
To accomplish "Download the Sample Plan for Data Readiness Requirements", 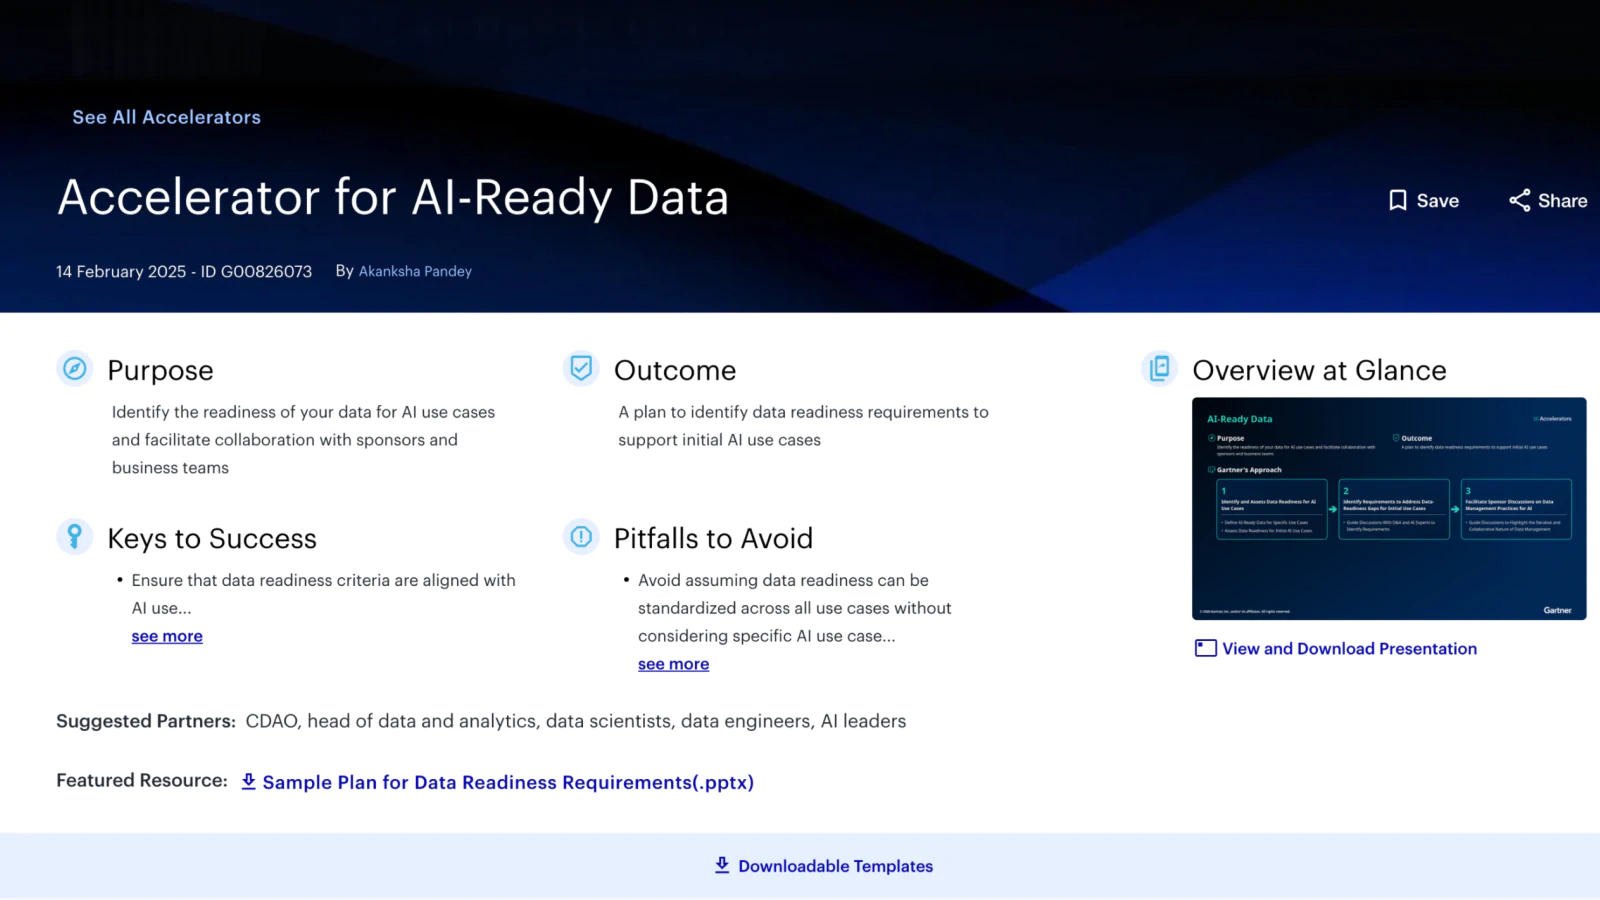I will pos(508,782).
